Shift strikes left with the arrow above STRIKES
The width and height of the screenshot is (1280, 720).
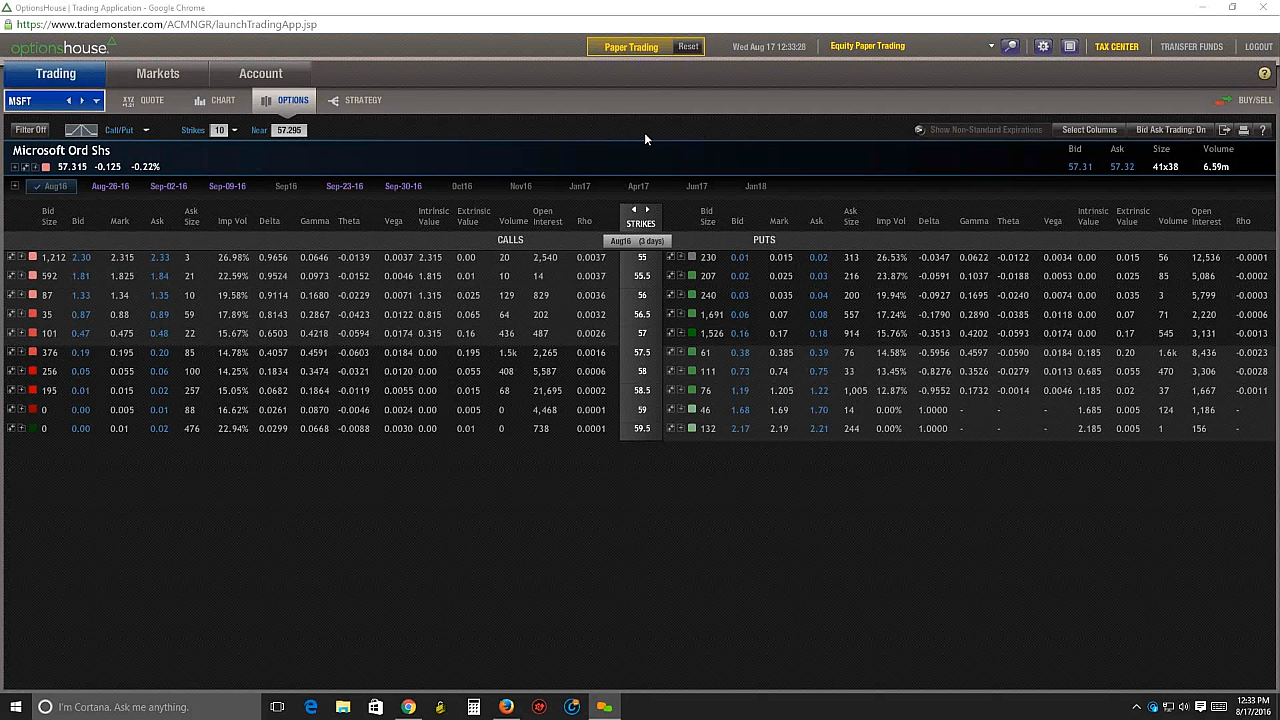pos(633,210)
